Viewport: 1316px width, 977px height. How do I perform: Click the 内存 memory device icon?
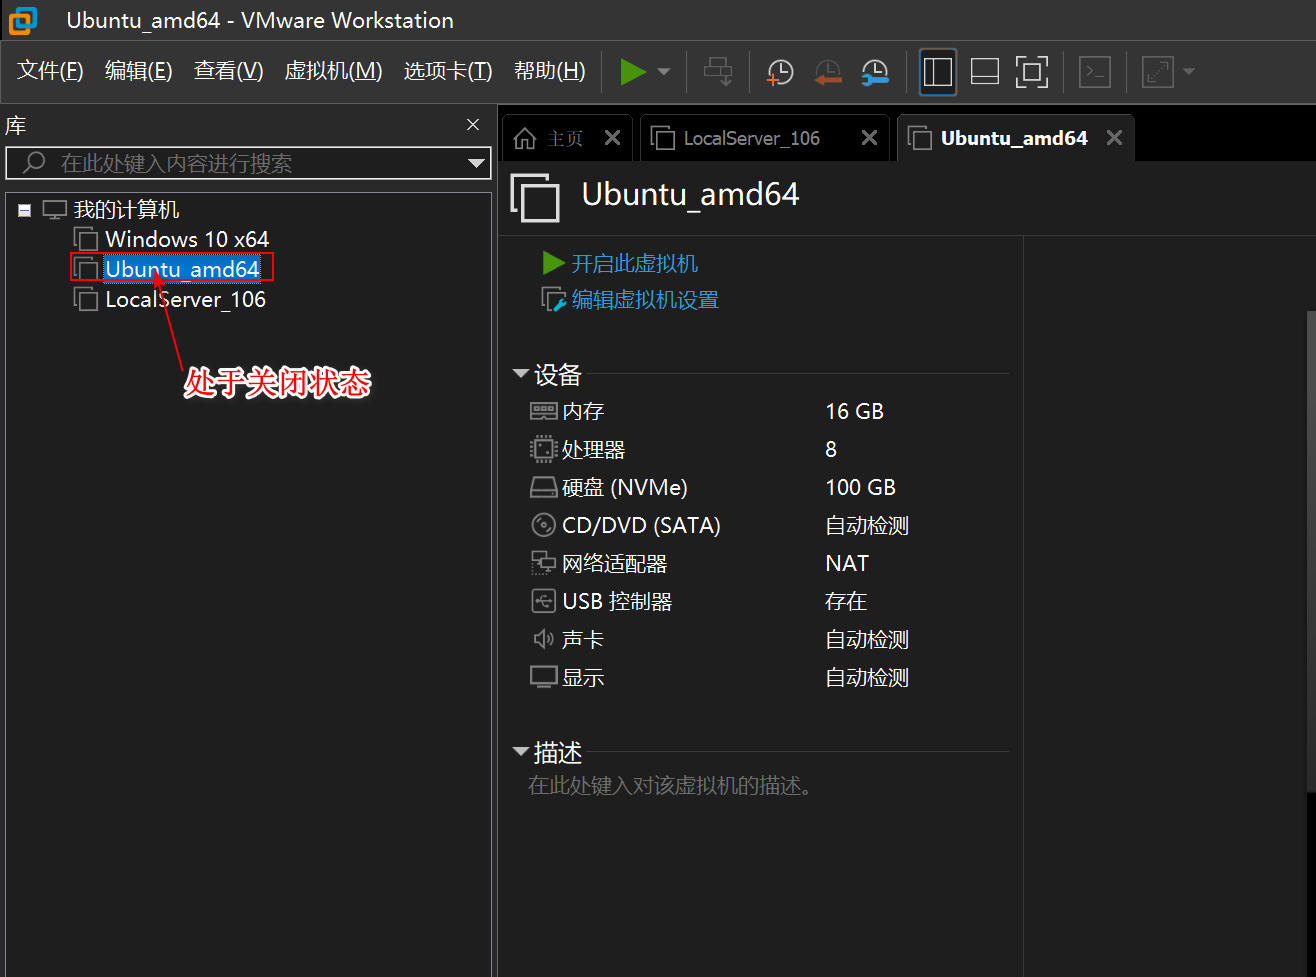tap(543, 411)
